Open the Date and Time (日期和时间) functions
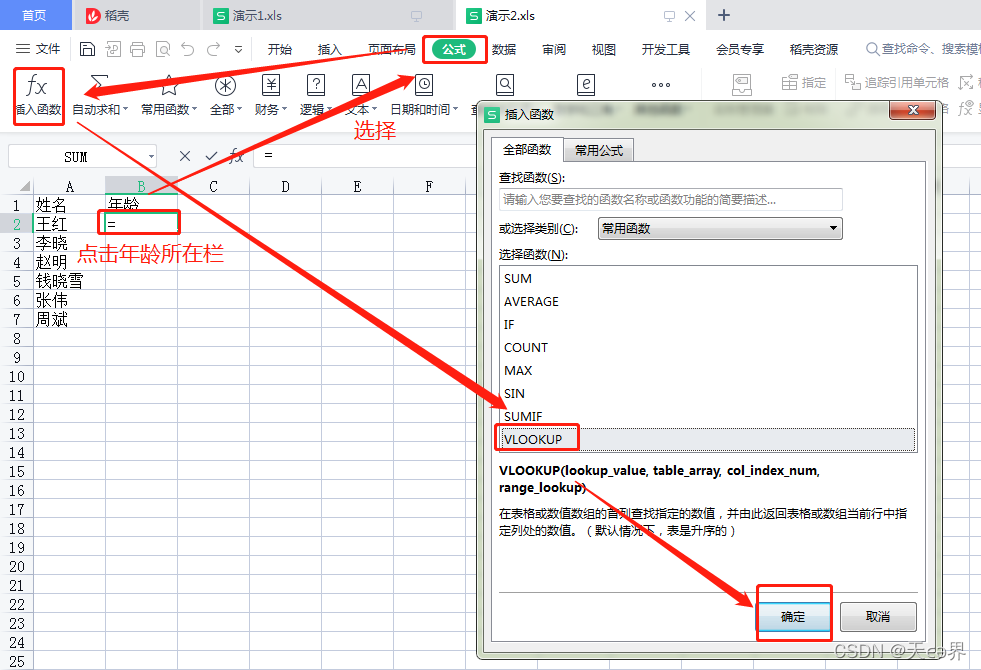Image resolution: width=981 pixels, height=670 pixels. tap(424, 96)
